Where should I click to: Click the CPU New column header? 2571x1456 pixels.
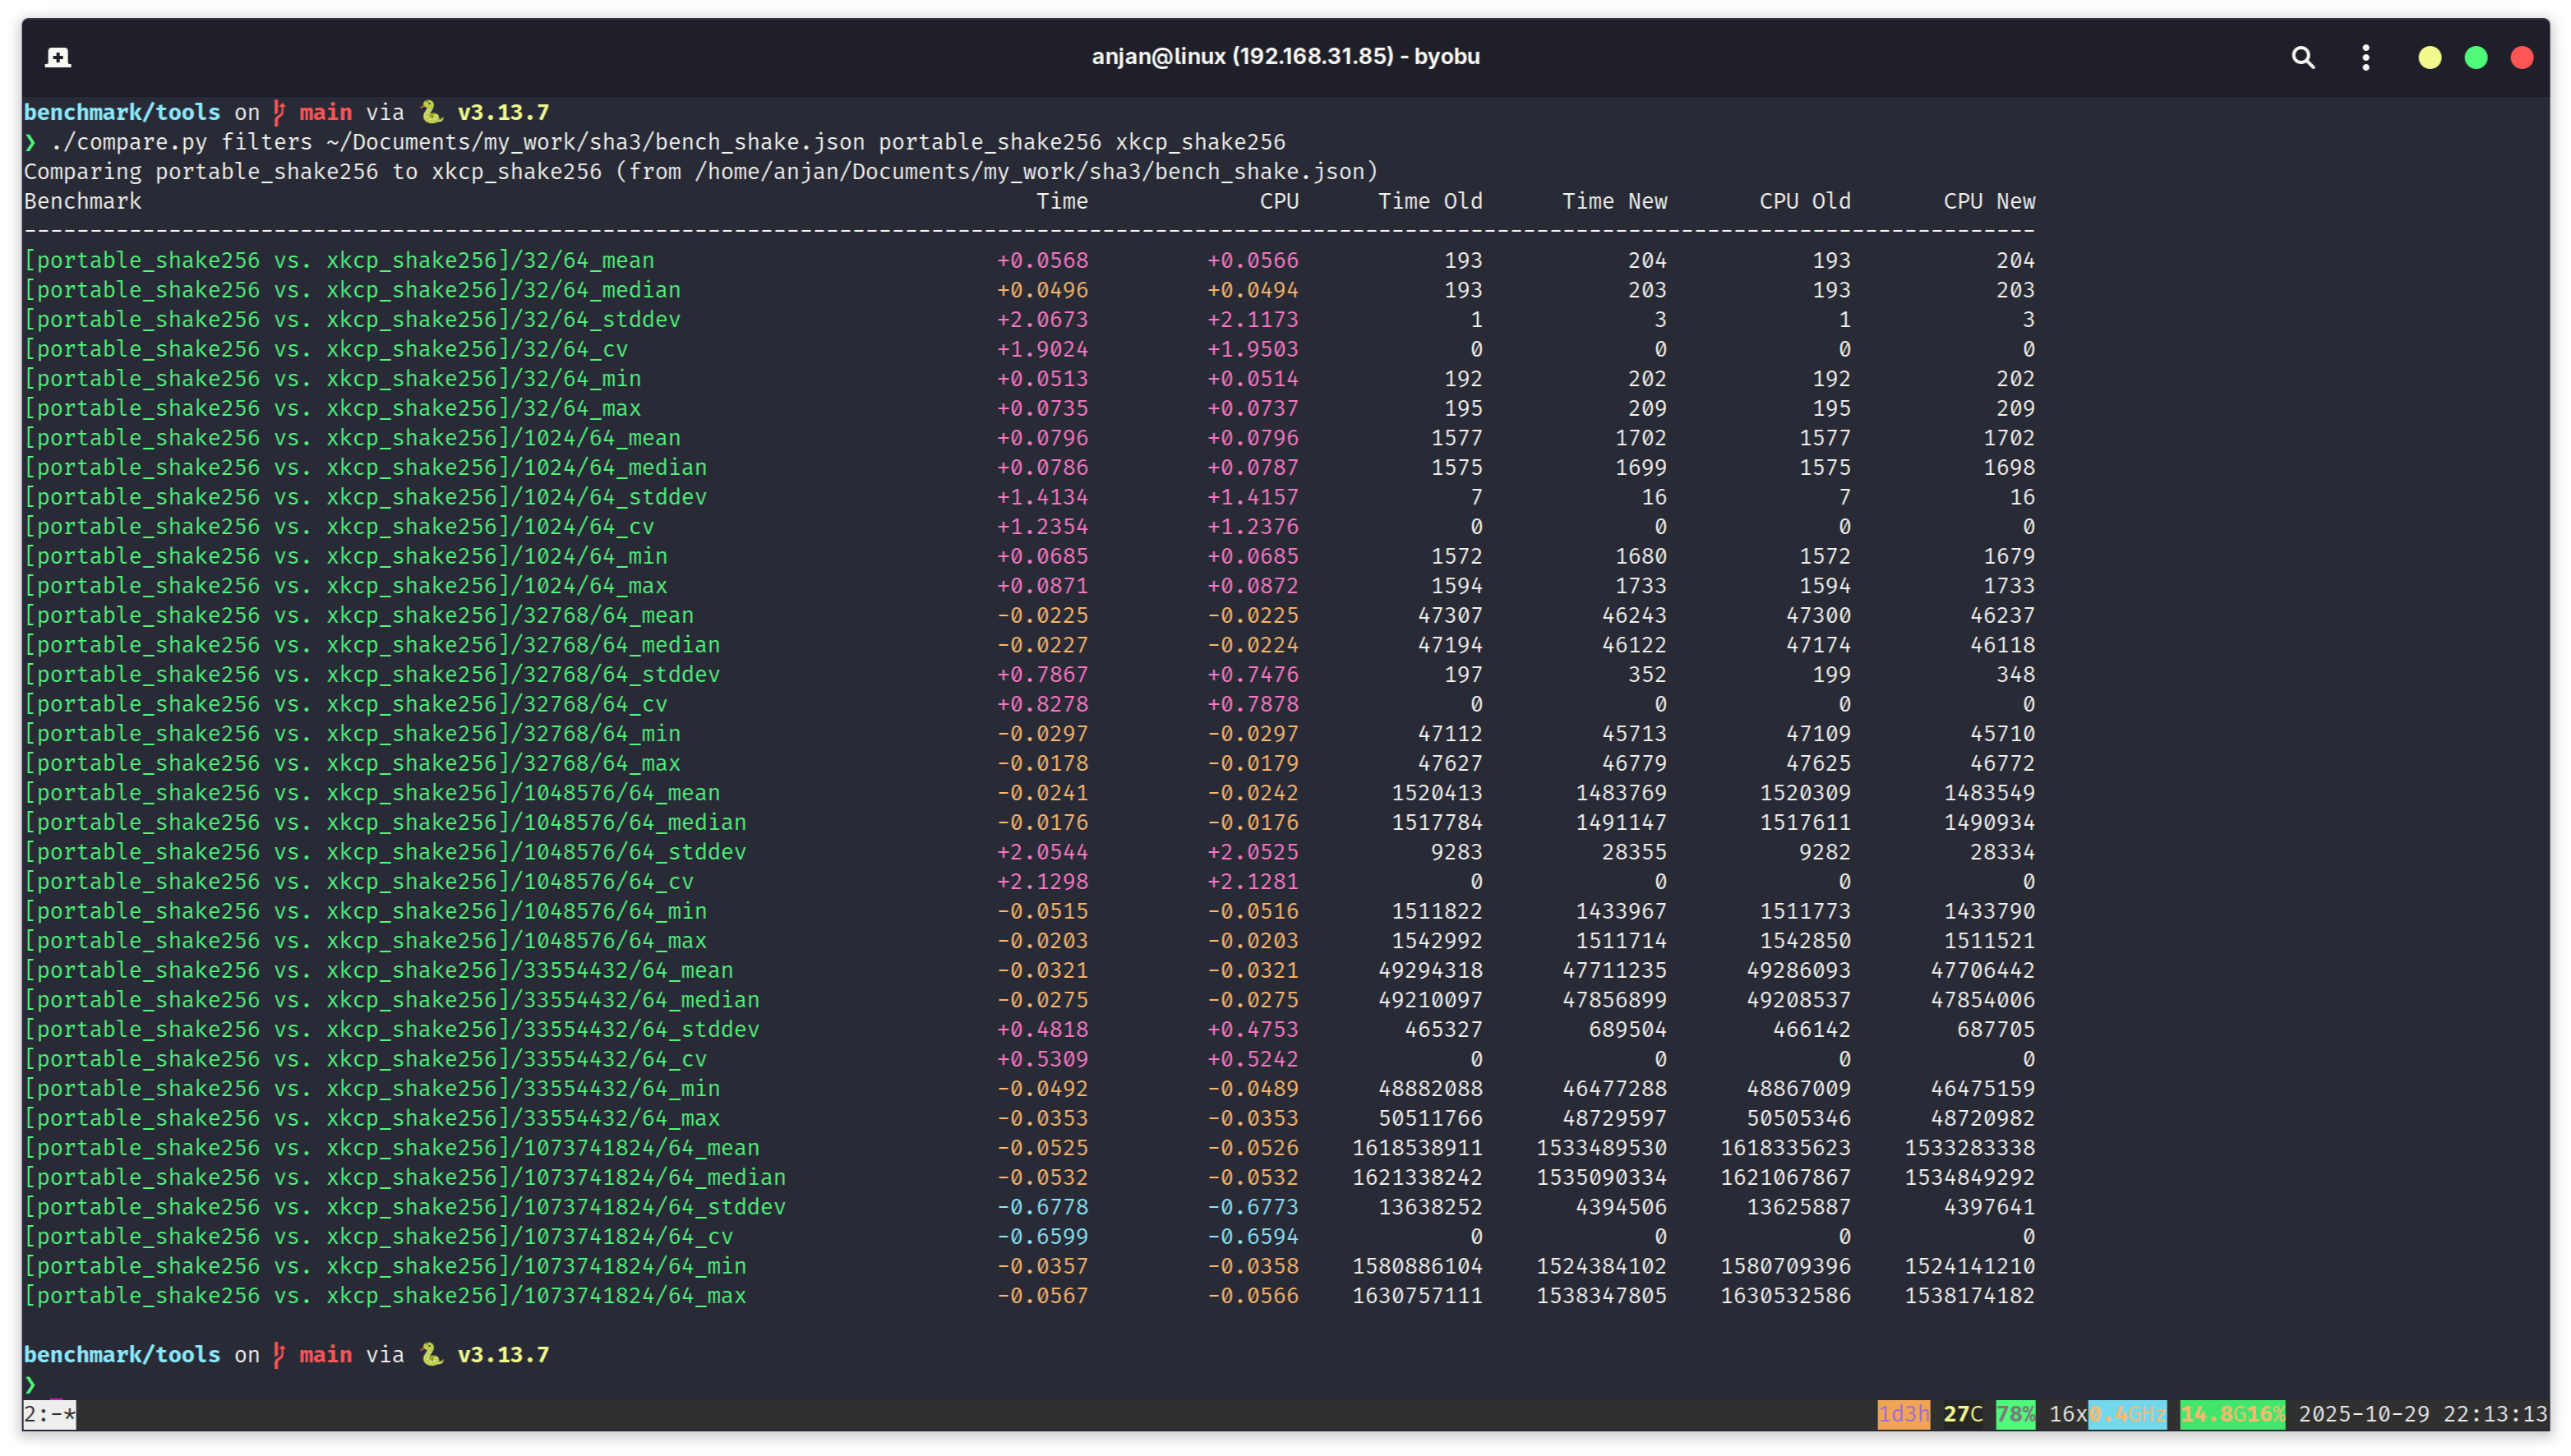[1988, 201]
